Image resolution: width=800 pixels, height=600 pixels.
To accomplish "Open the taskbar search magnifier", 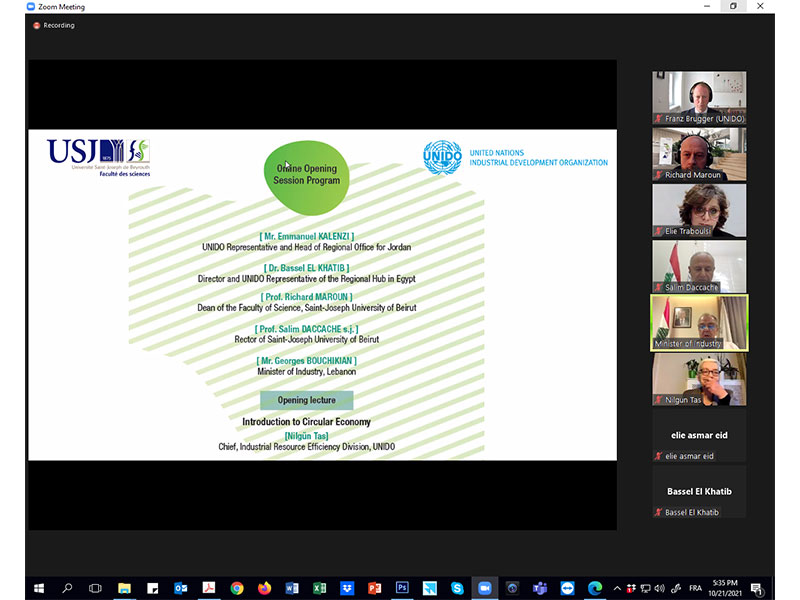I will (67, 588).
